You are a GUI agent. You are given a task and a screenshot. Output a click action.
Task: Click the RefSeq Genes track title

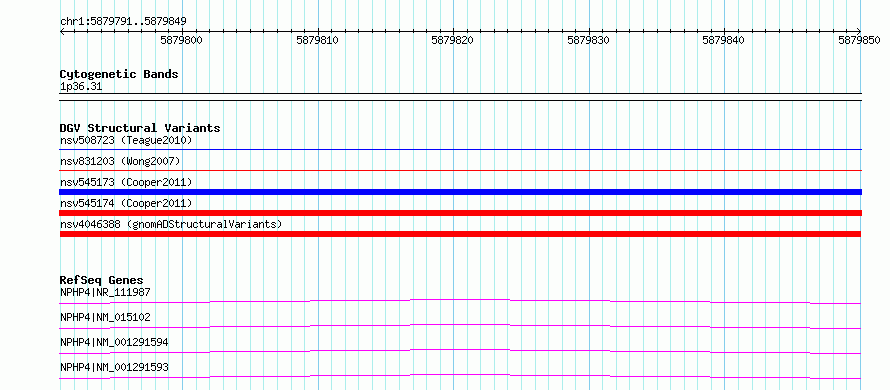coord(102,280)
